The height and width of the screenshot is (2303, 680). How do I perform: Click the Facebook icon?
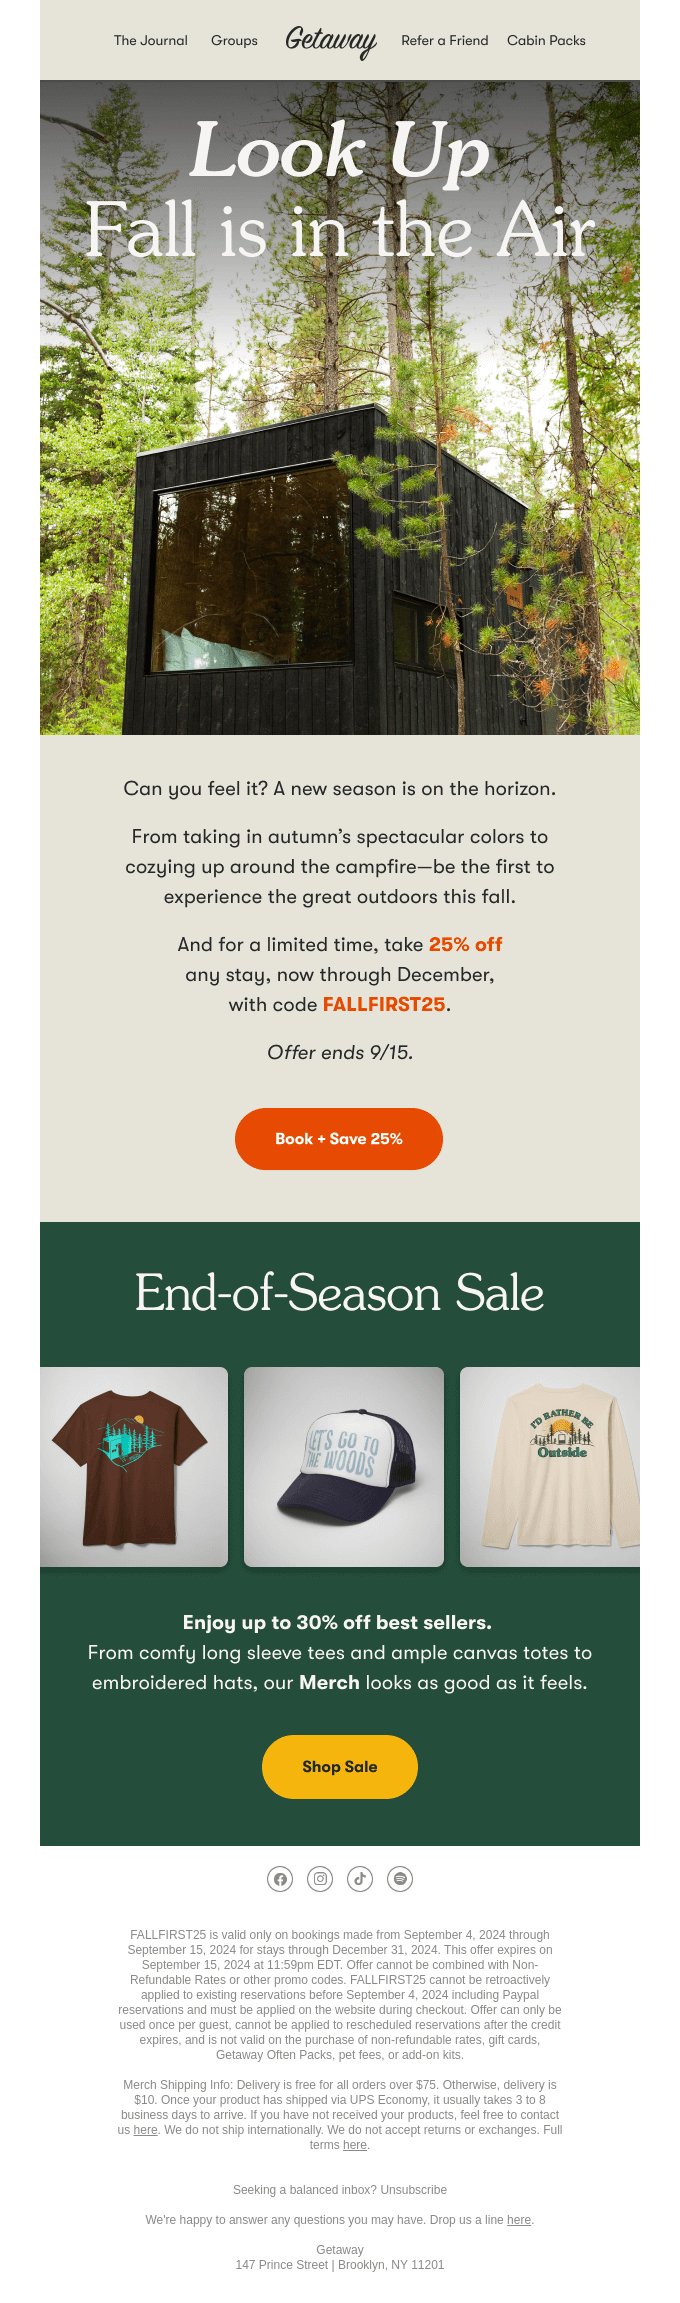coord(280,1879)
